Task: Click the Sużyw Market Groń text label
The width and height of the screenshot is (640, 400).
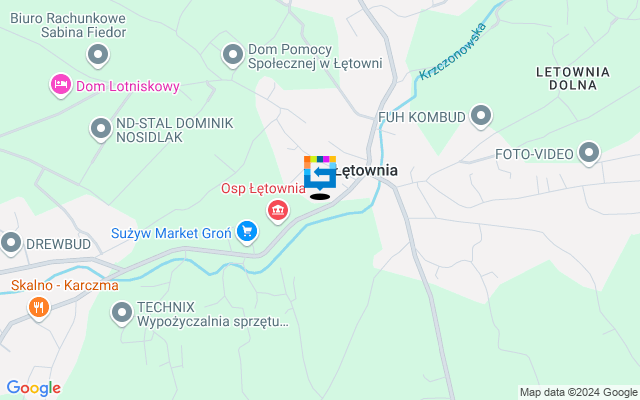Action: tap(171, 233)
